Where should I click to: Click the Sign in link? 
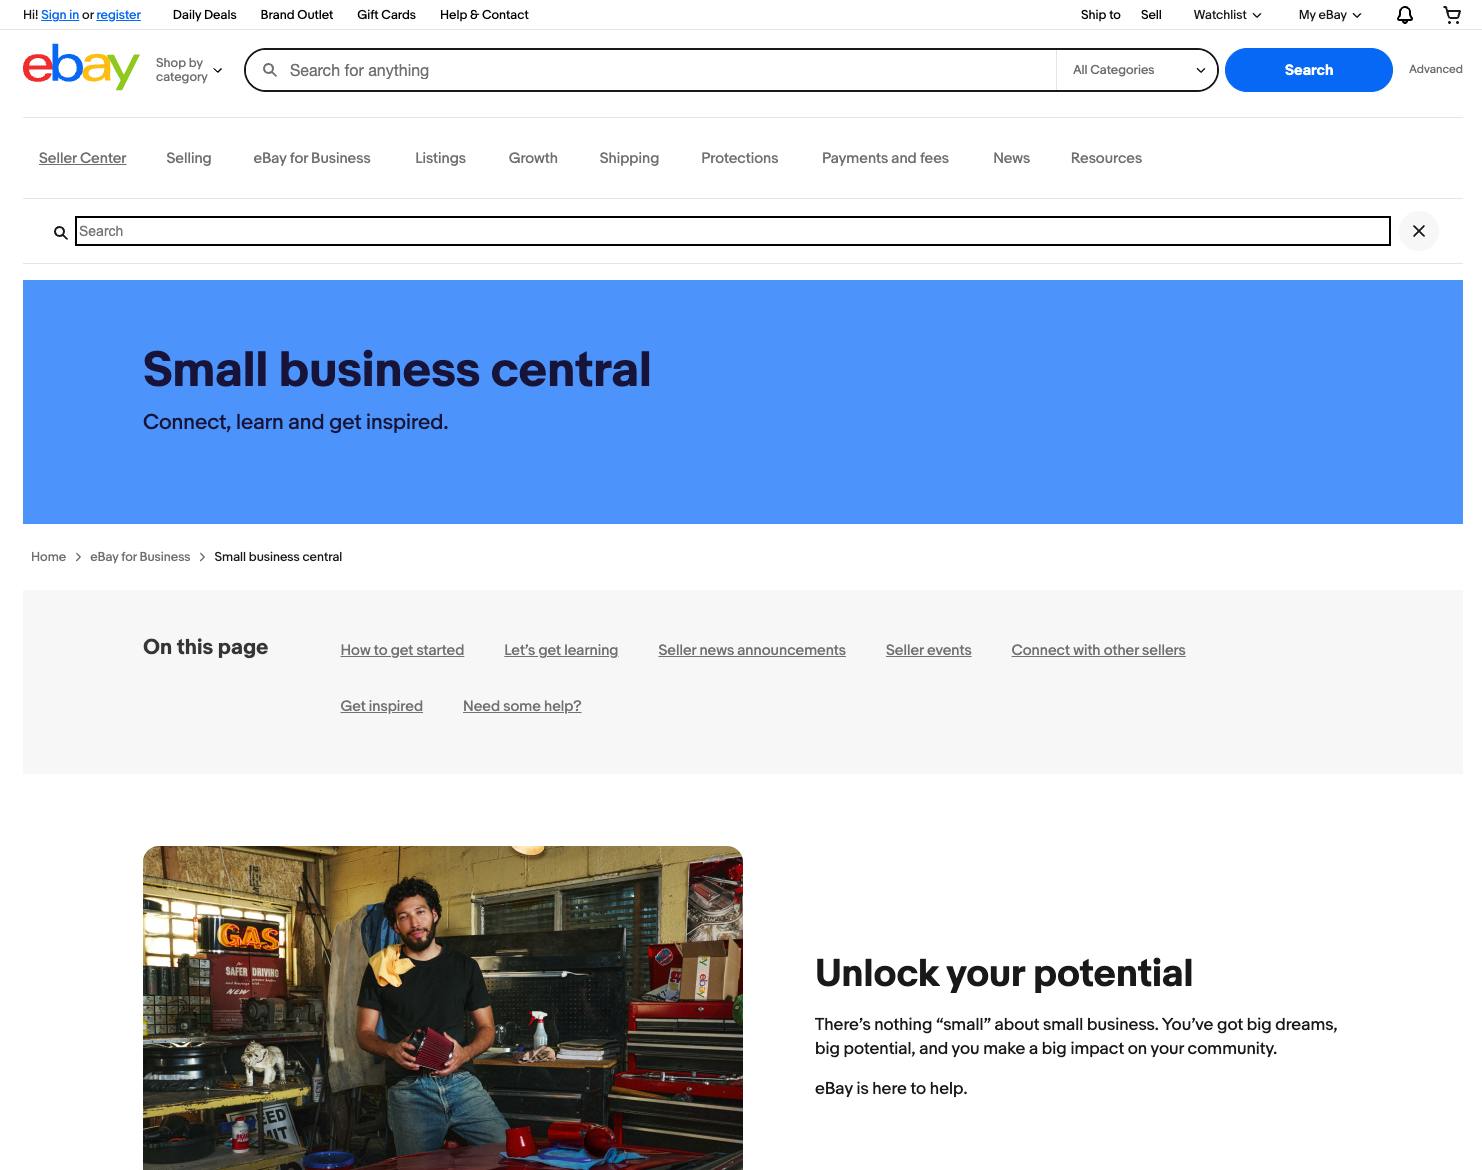pos(59,14)
